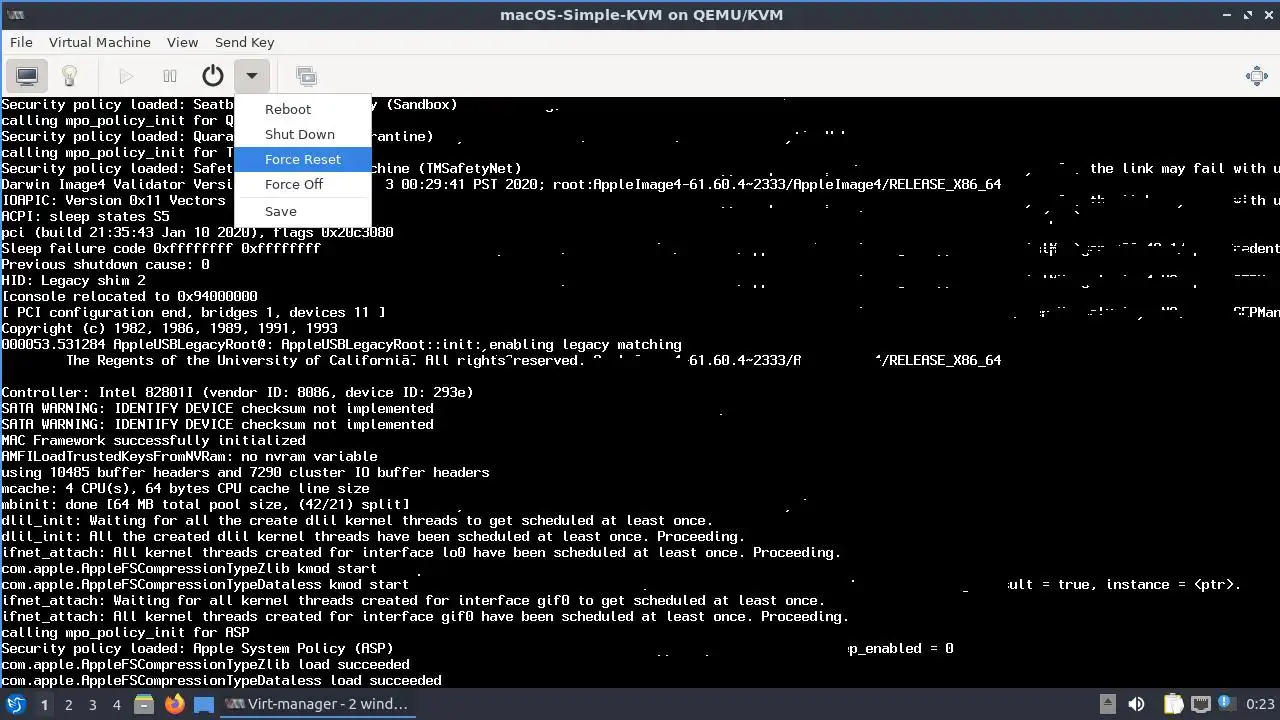This screenshot has height=720, width=1280.
Task: Click the Run virtual machine play button
Action: [x=126, y=76]
